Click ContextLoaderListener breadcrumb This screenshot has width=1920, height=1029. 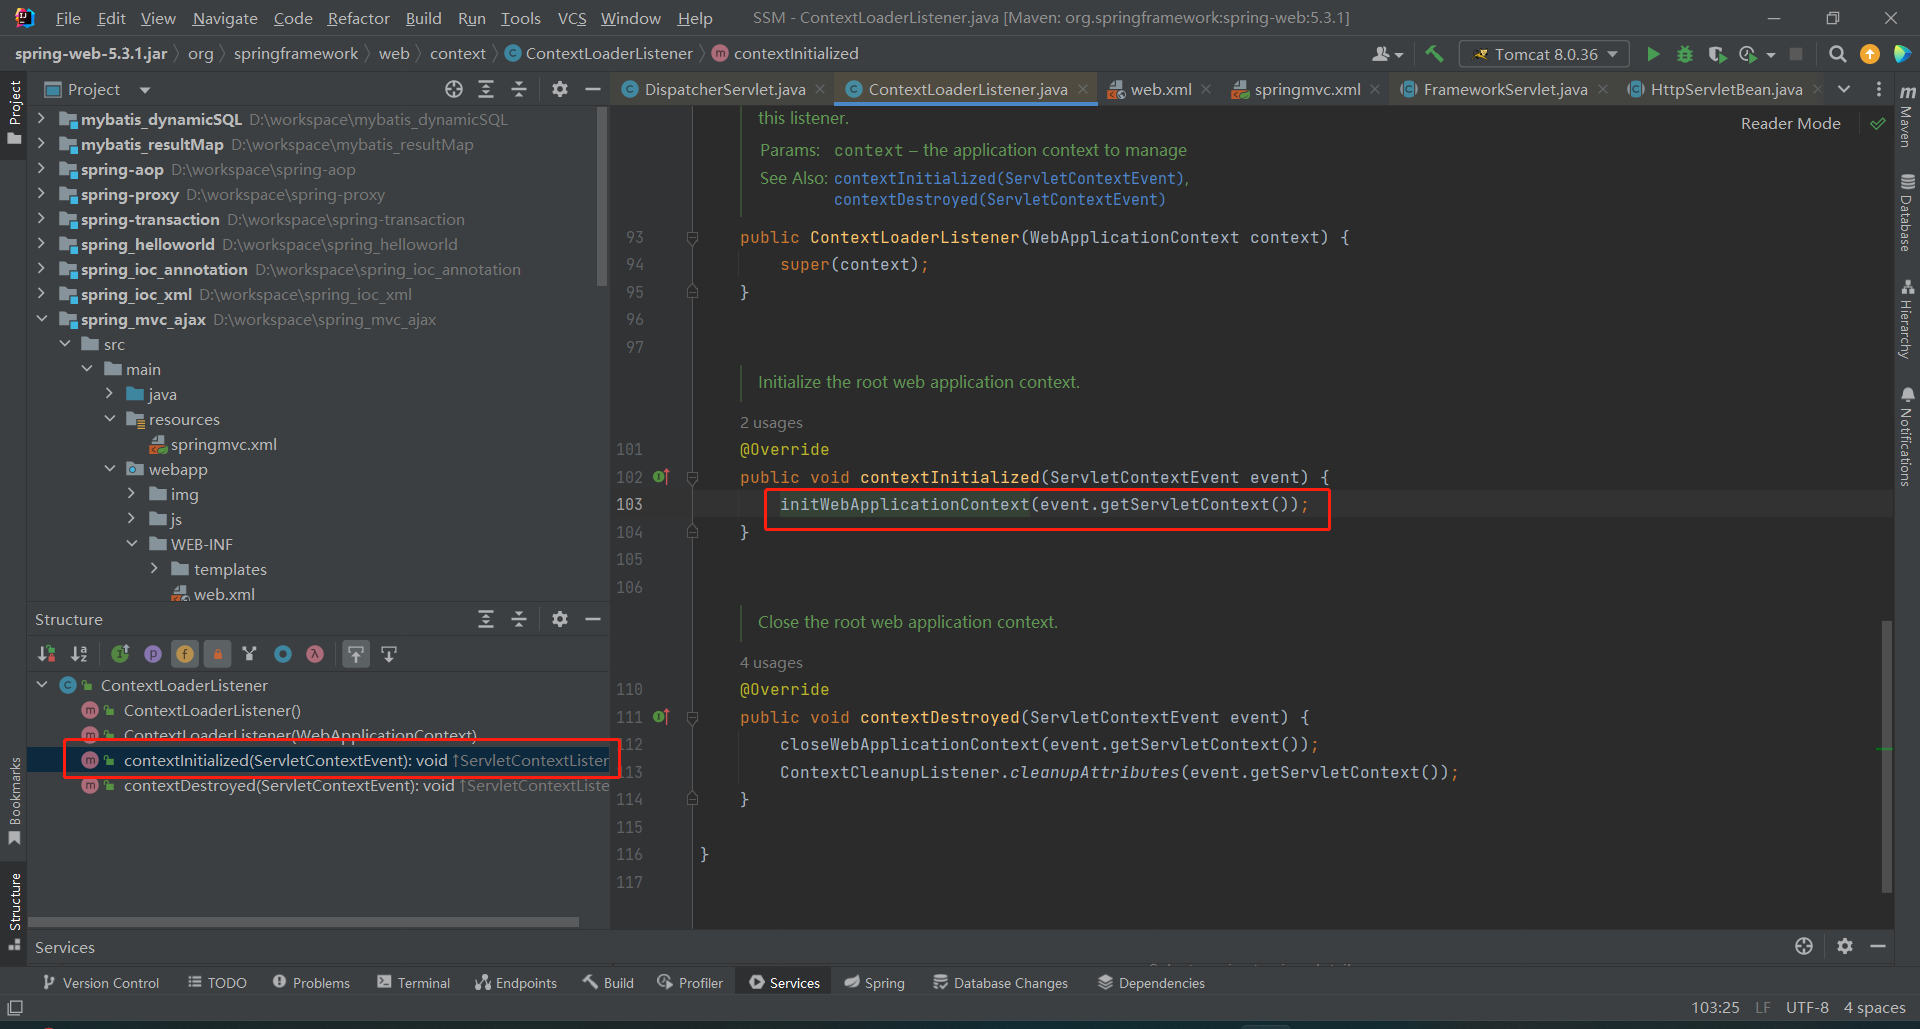599,54
